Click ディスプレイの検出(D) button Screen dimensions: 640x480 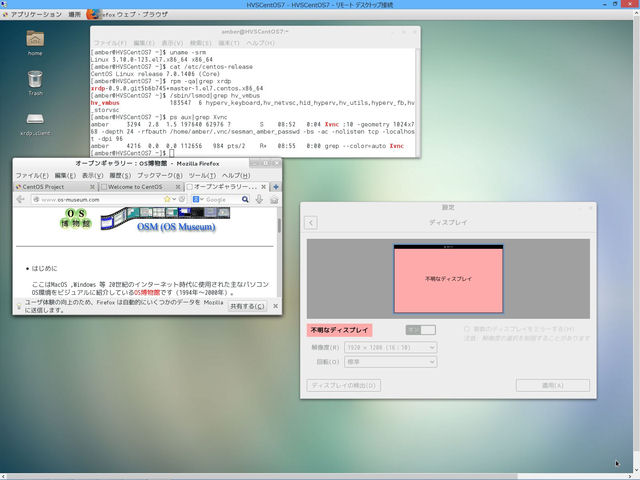point(344,385)
